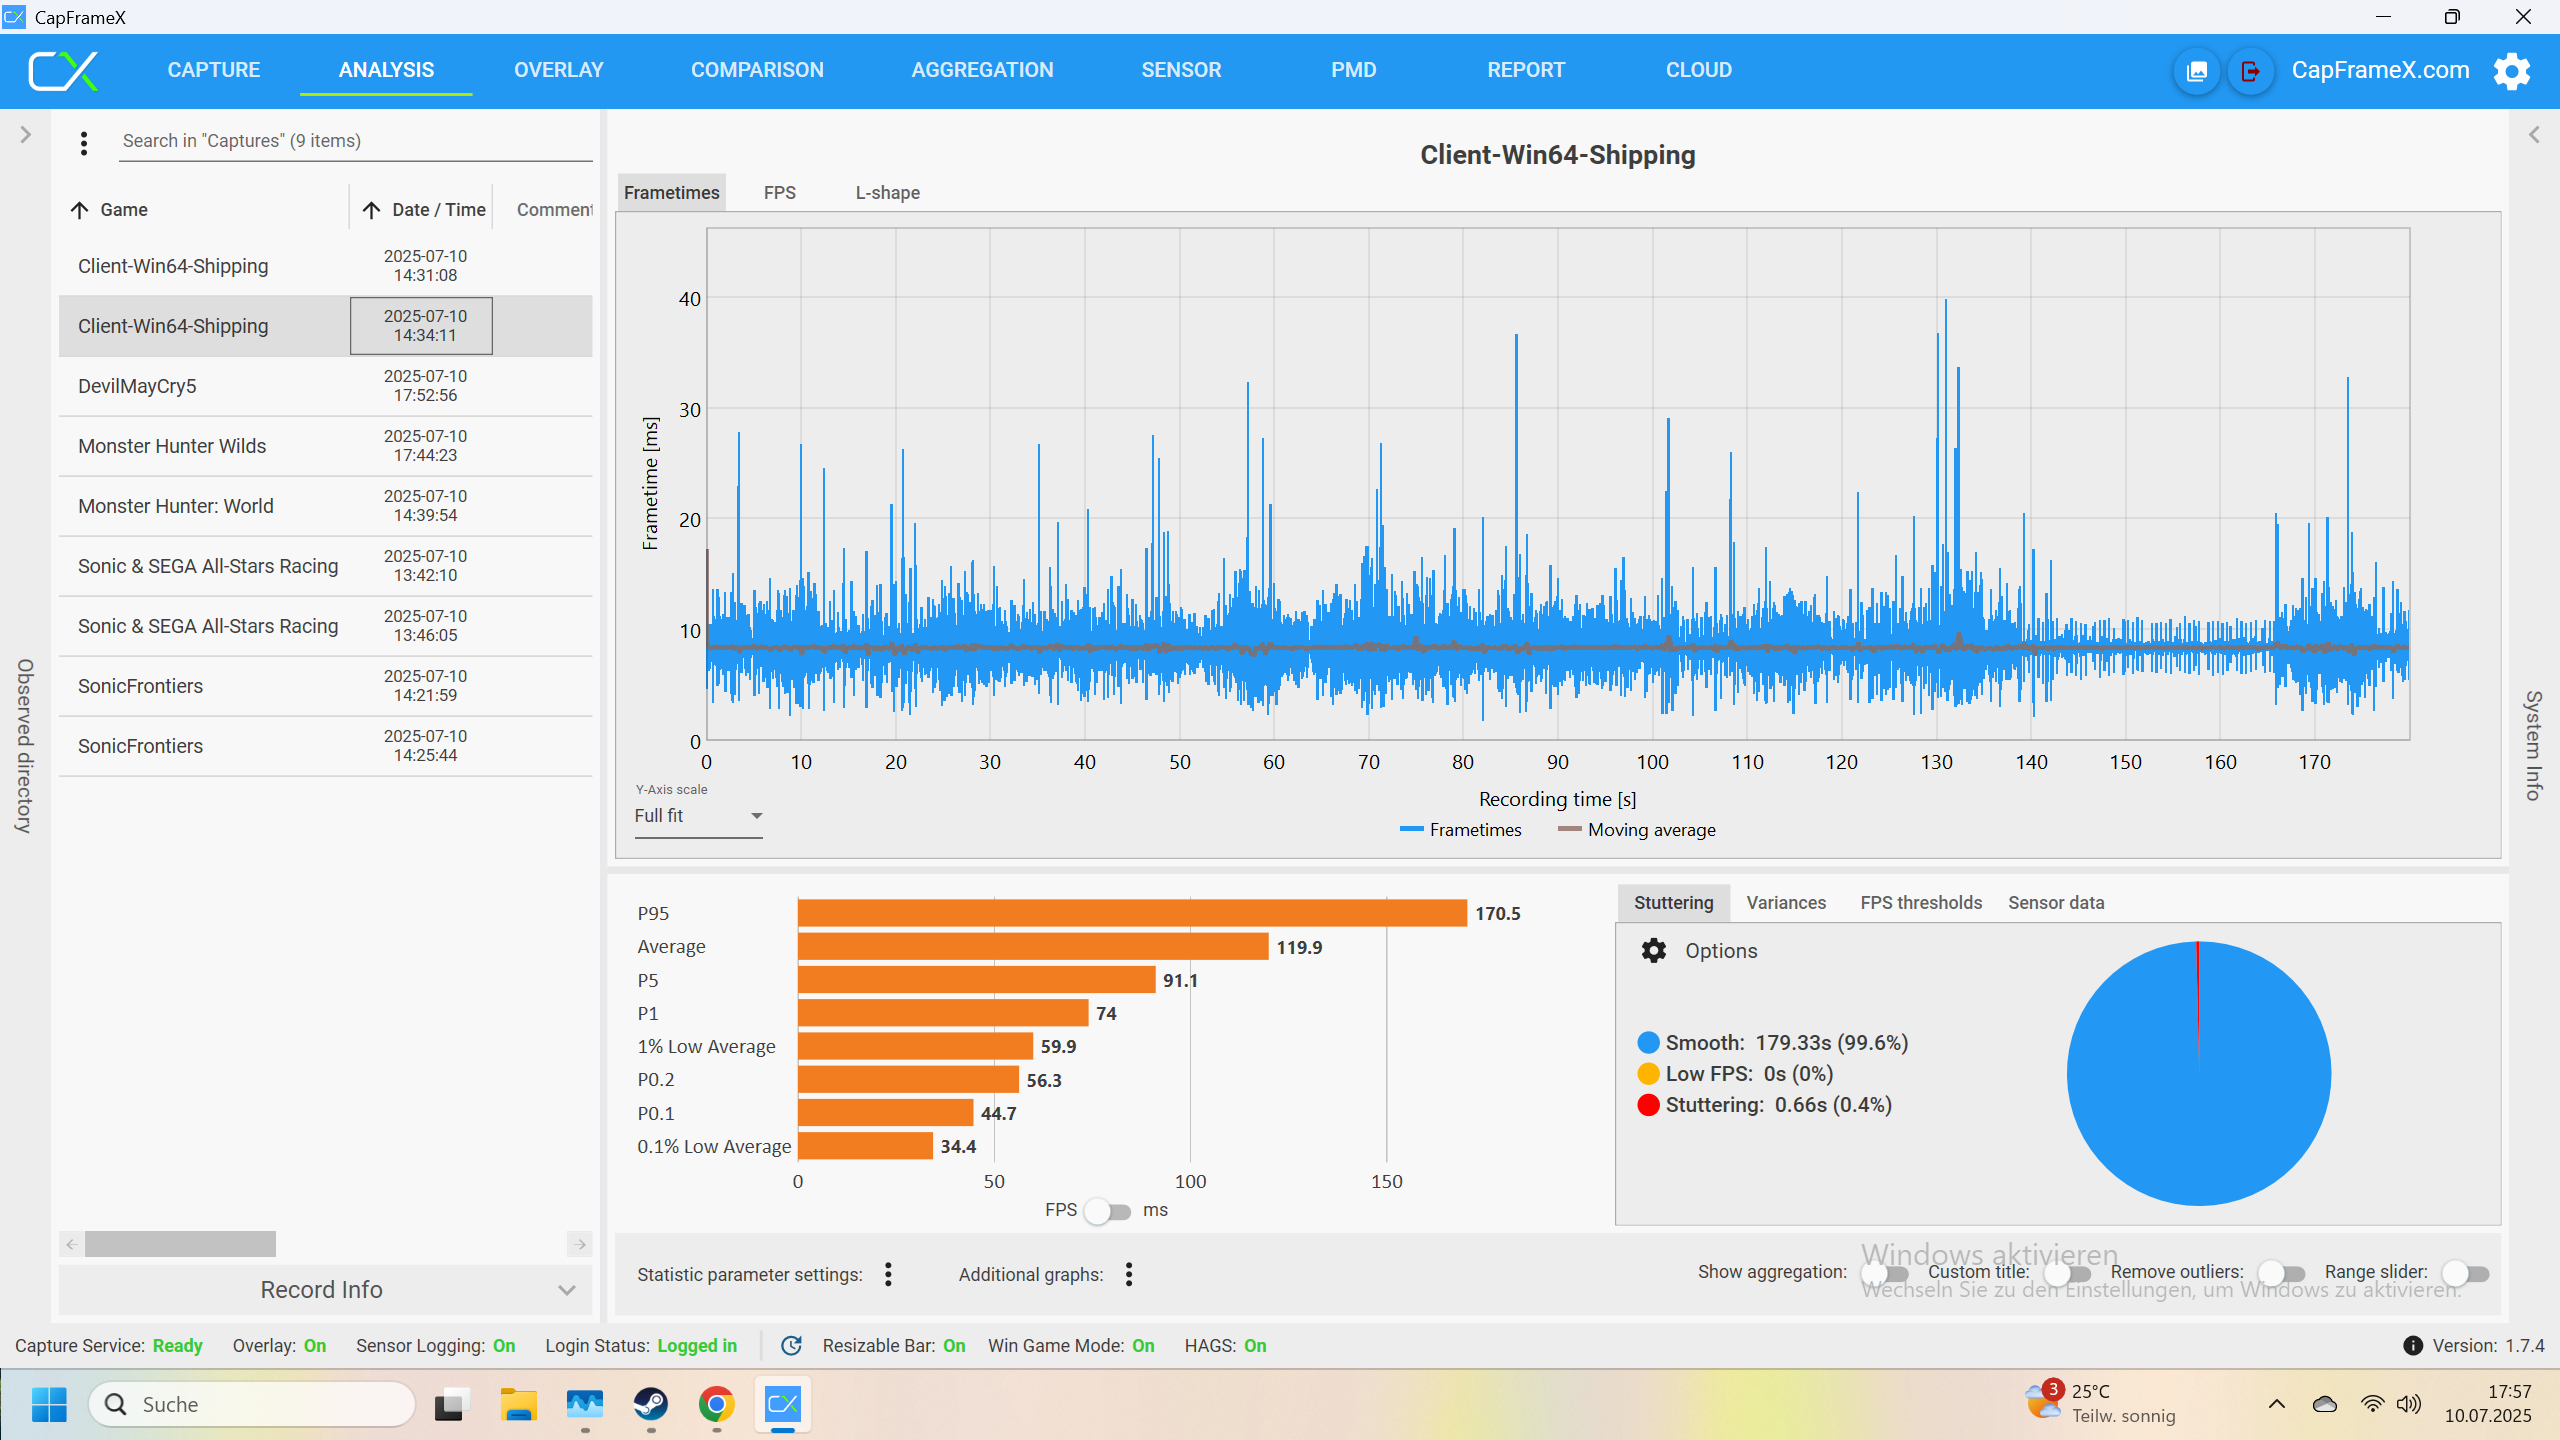Open Statistic parameter settings three-dot menu
The image size is (2560, 1440).
888,1274
